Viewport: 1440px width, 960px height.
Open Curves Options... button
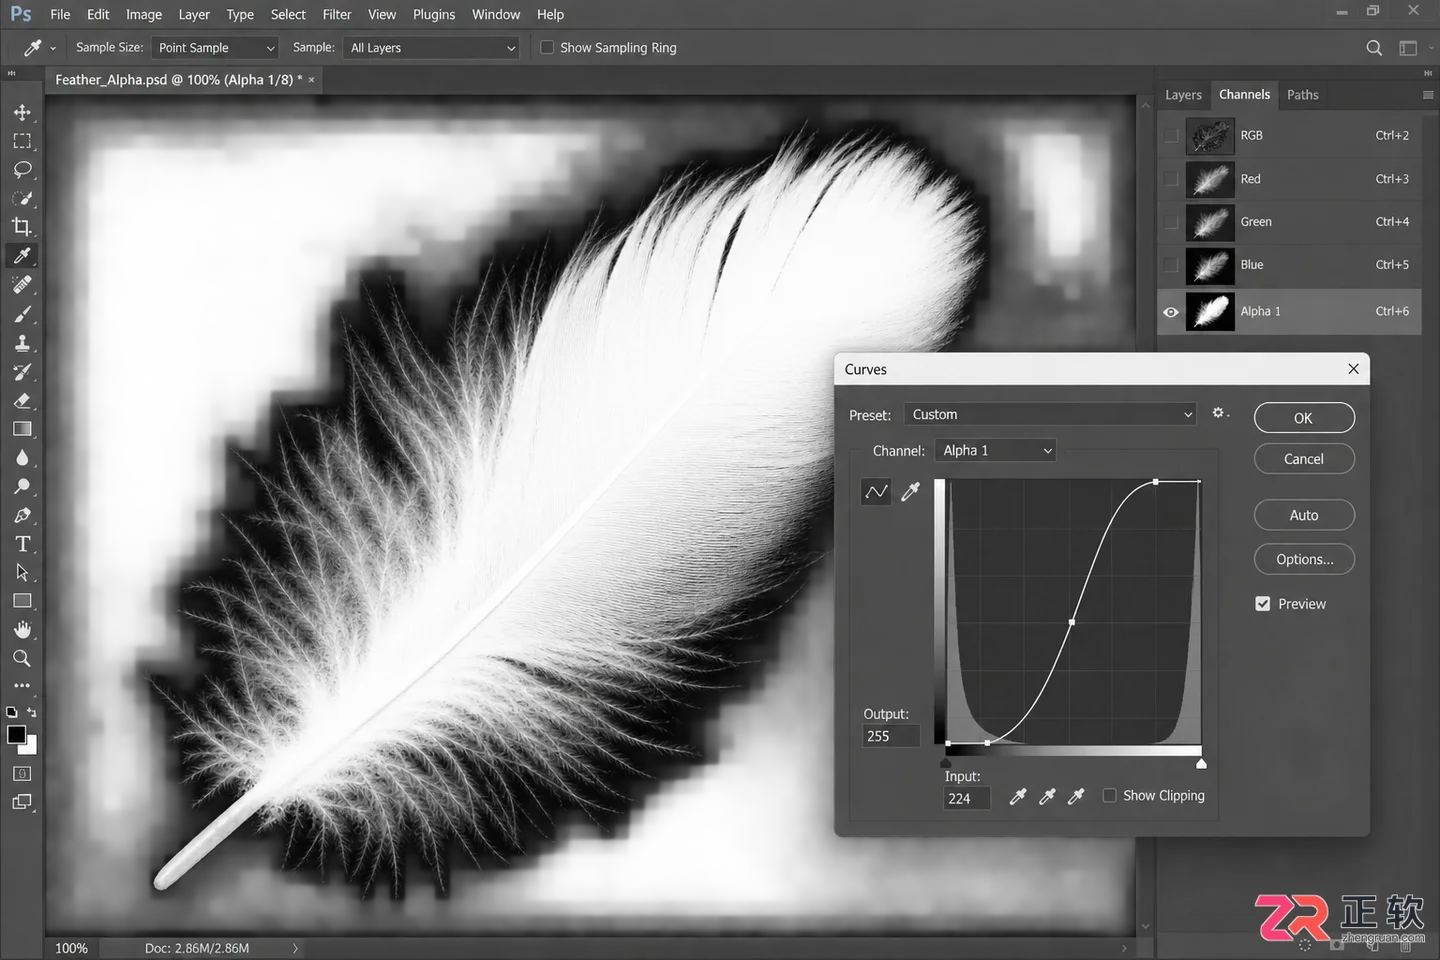(x=1304, y=559)
